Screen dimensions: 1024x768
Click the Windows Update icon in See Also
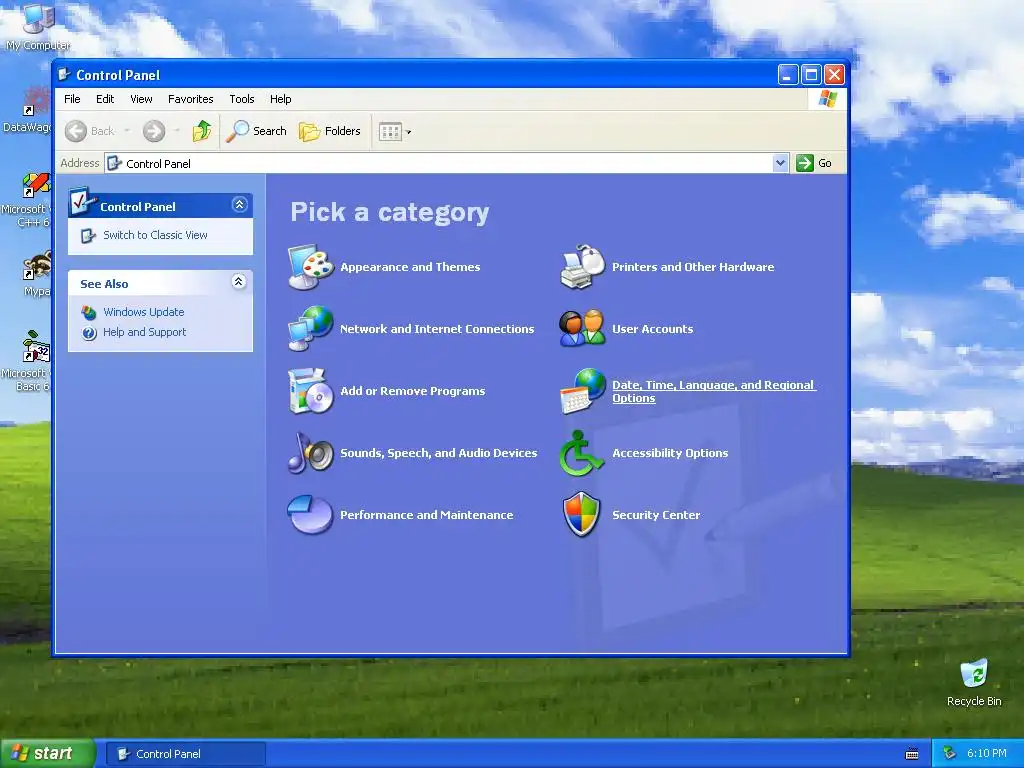click(89, 312)
